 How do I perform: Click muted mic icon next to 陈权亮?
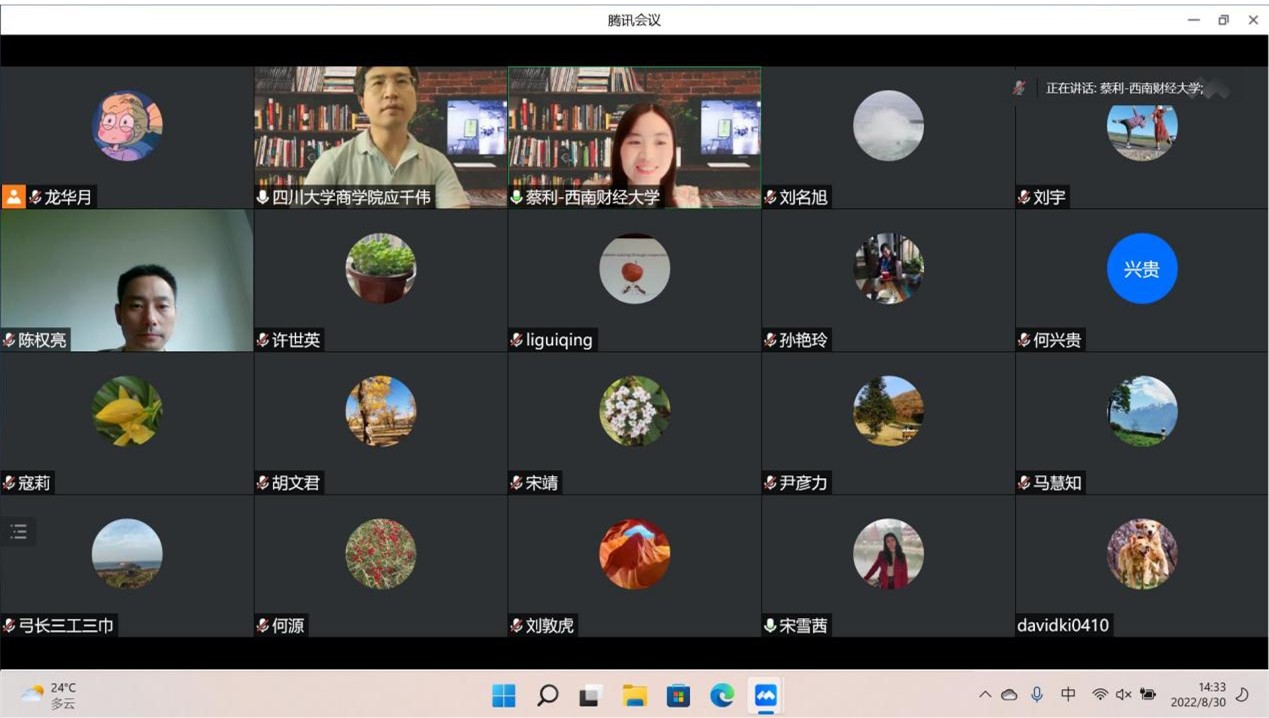(x=10, y=340)
